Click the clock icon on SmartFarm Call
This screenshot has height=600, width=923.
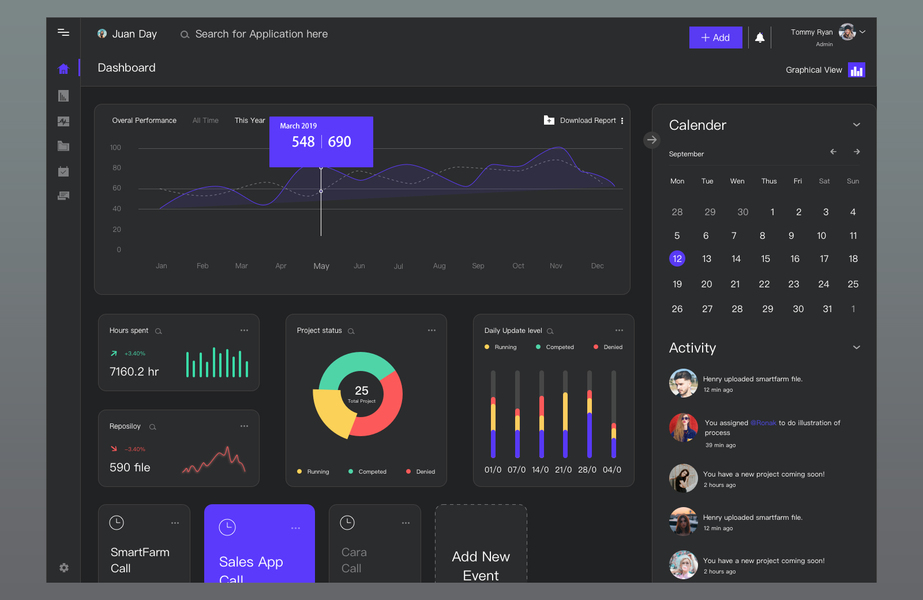117,522
